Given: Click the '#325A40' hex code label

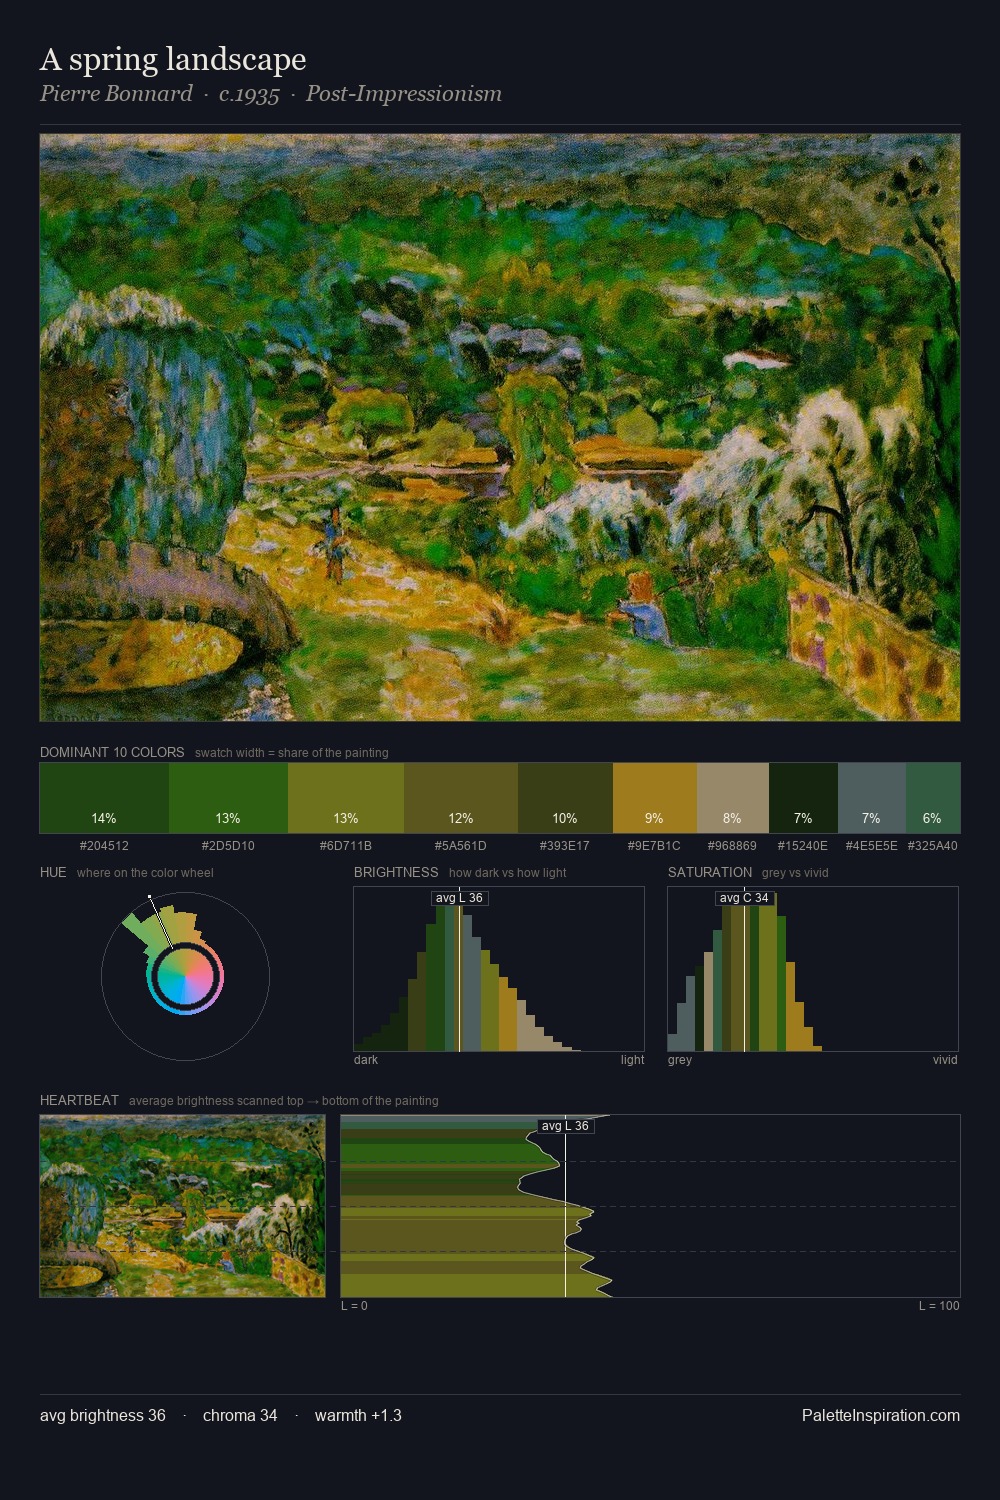Looking at the screenshot, I should pos(932,846).
